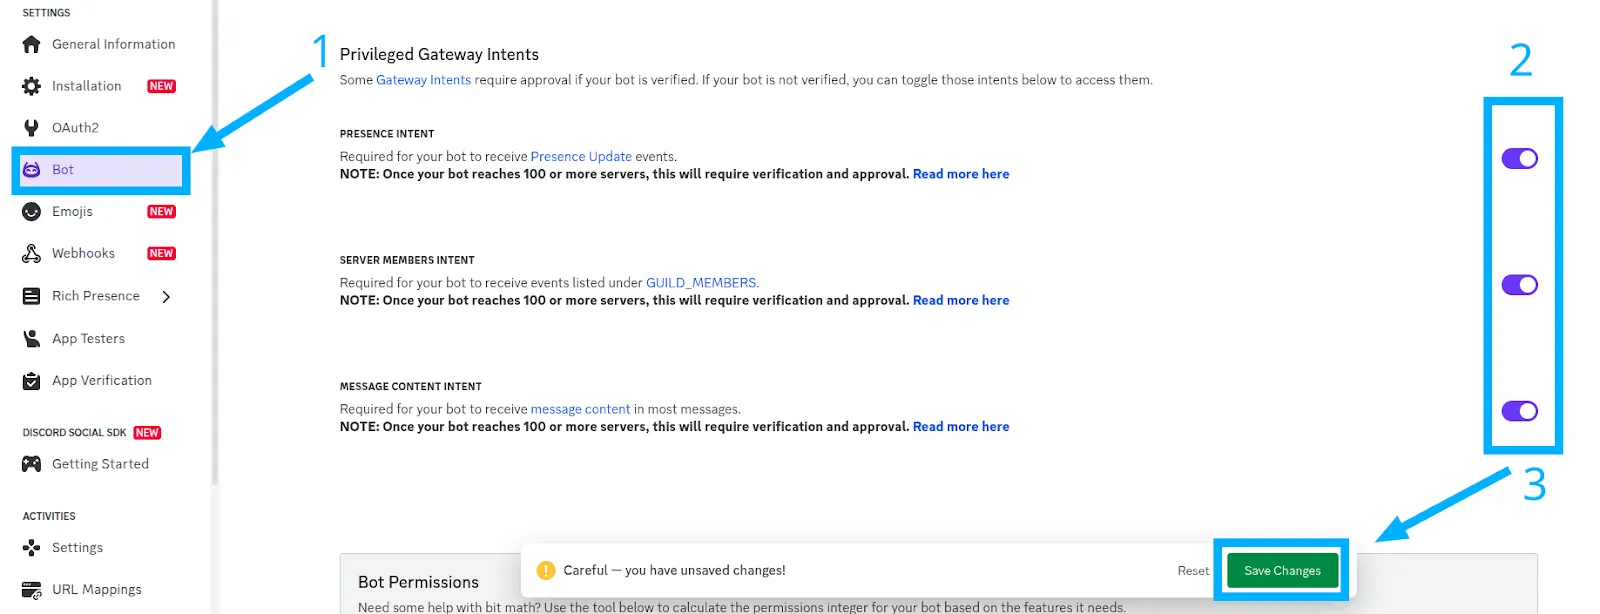Click the App Testers icon

click(x=32, y=338)
